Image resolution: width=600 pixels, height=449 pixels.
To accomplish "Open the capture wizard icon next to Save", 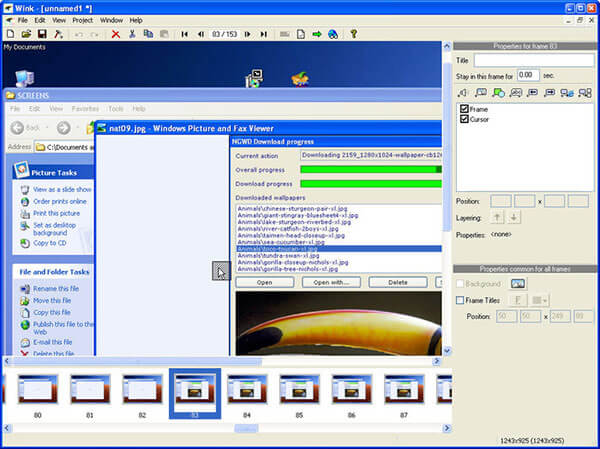I will [x=58, y=34].
